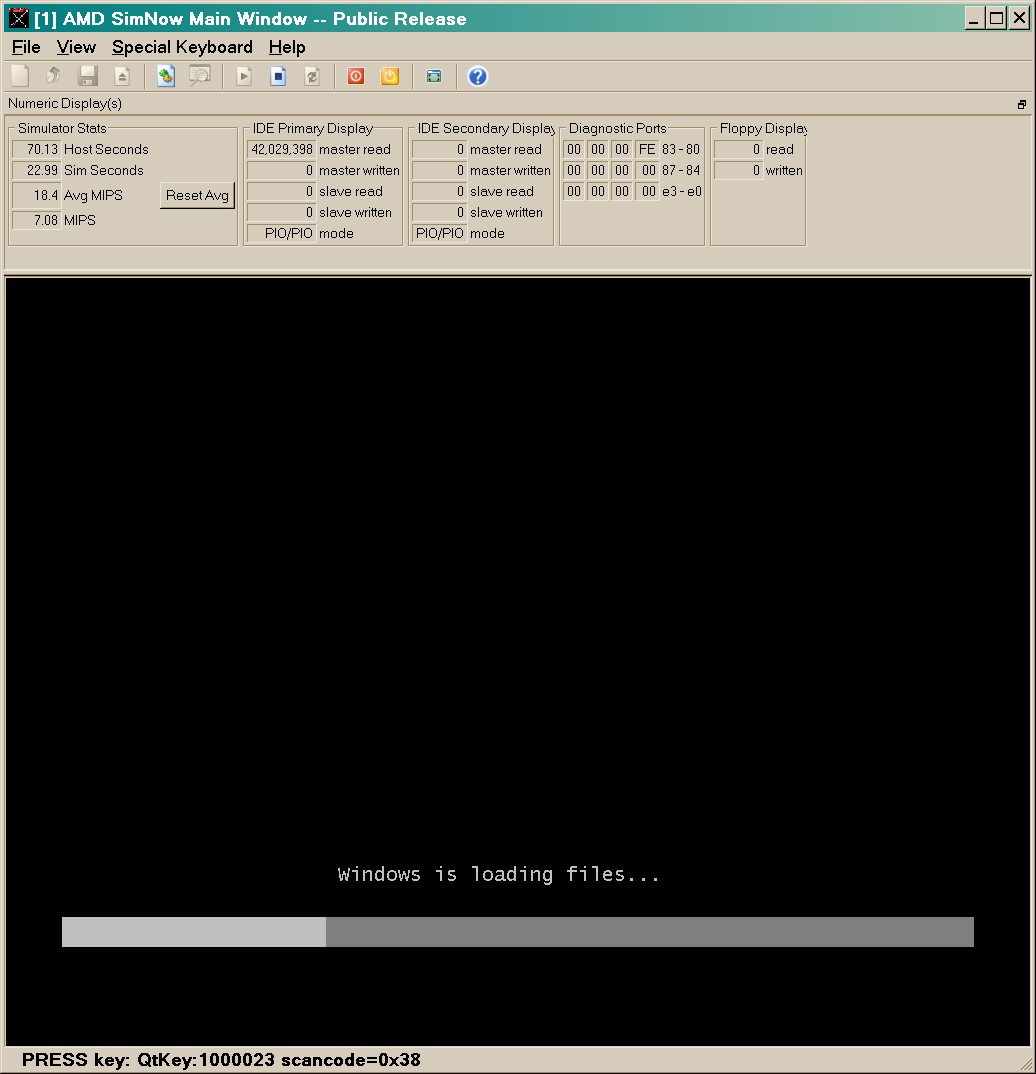Screen dimensions: 1036x1074
Task: Click the floppy disk Save icon
Action: click(x=88, y=76)
